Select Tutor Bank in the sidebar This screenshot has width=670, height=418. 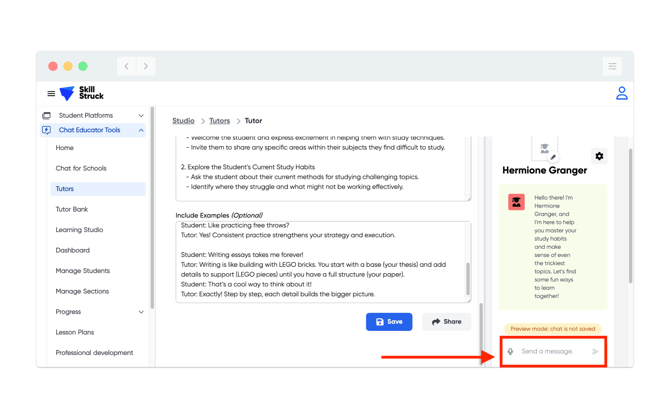tap(72, 209)
